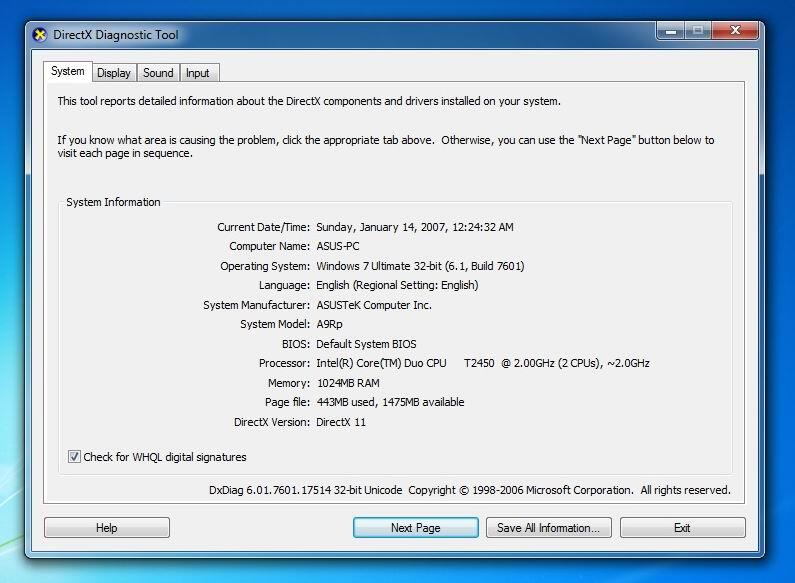Click the System Information group label
The height and width of the screenshot is (583, 795).
(x=113, y=202)
